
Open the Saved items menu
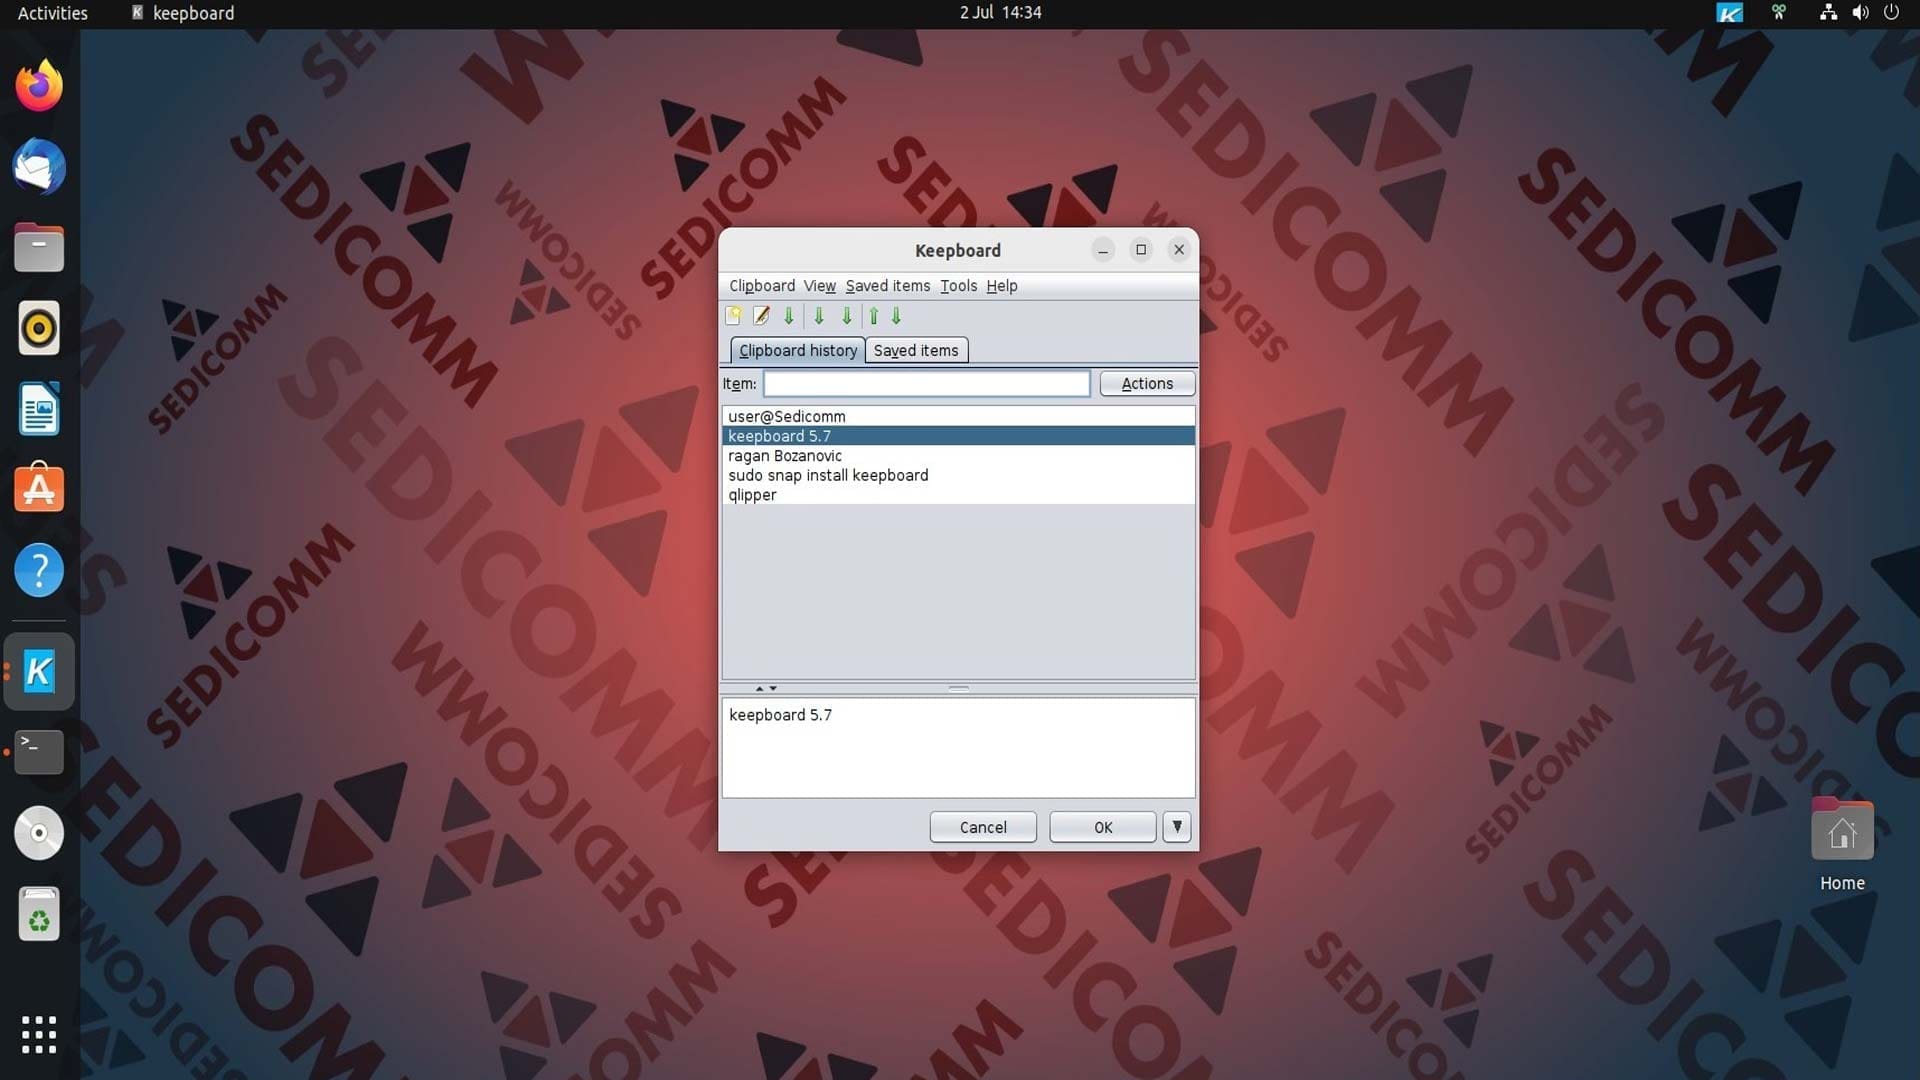(888, 286)
